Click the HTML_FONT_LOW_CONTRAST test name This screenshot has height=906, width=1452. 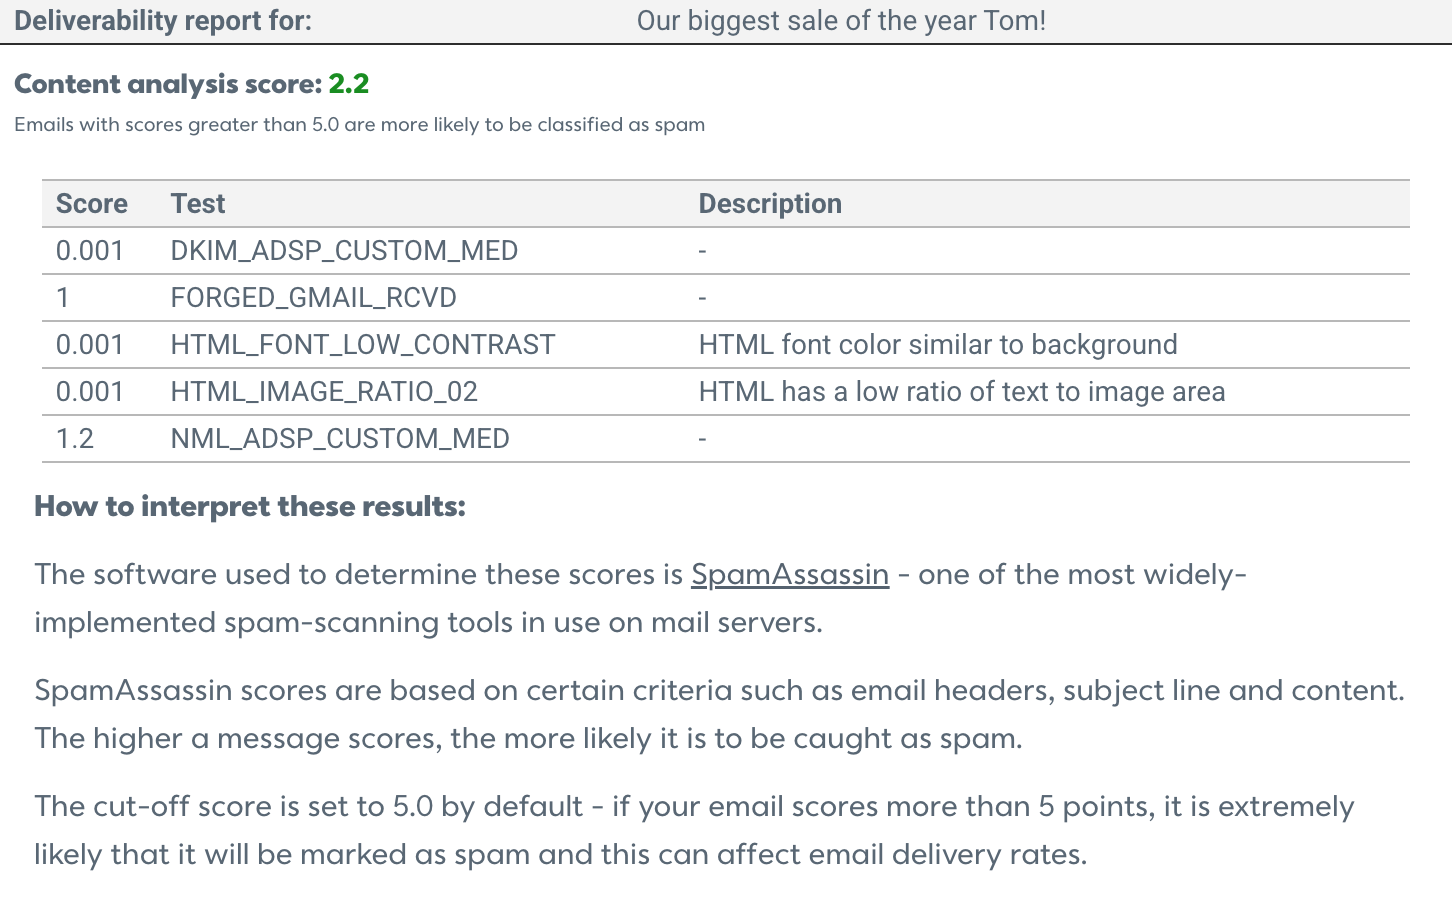coord(363,345)
